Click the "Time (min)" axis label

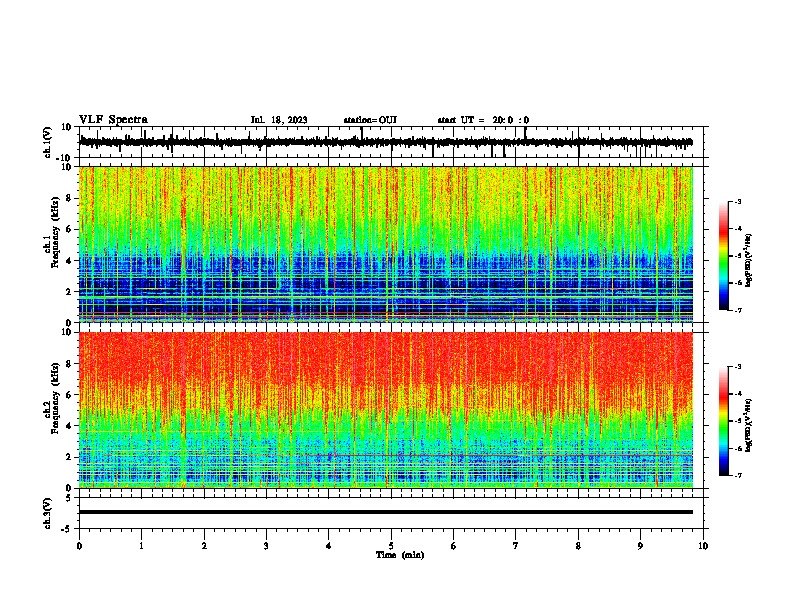pos(400,555)
